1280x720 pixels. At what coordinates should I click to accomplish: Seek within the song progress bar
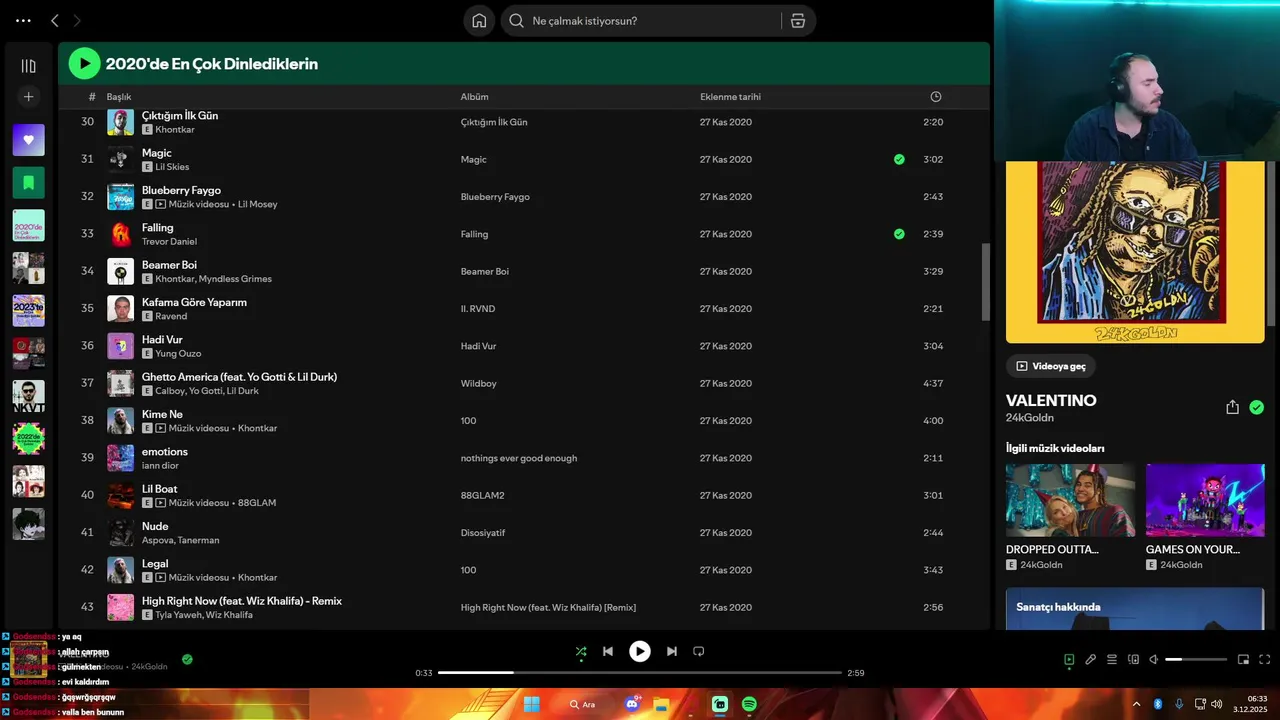coord(640,673)
